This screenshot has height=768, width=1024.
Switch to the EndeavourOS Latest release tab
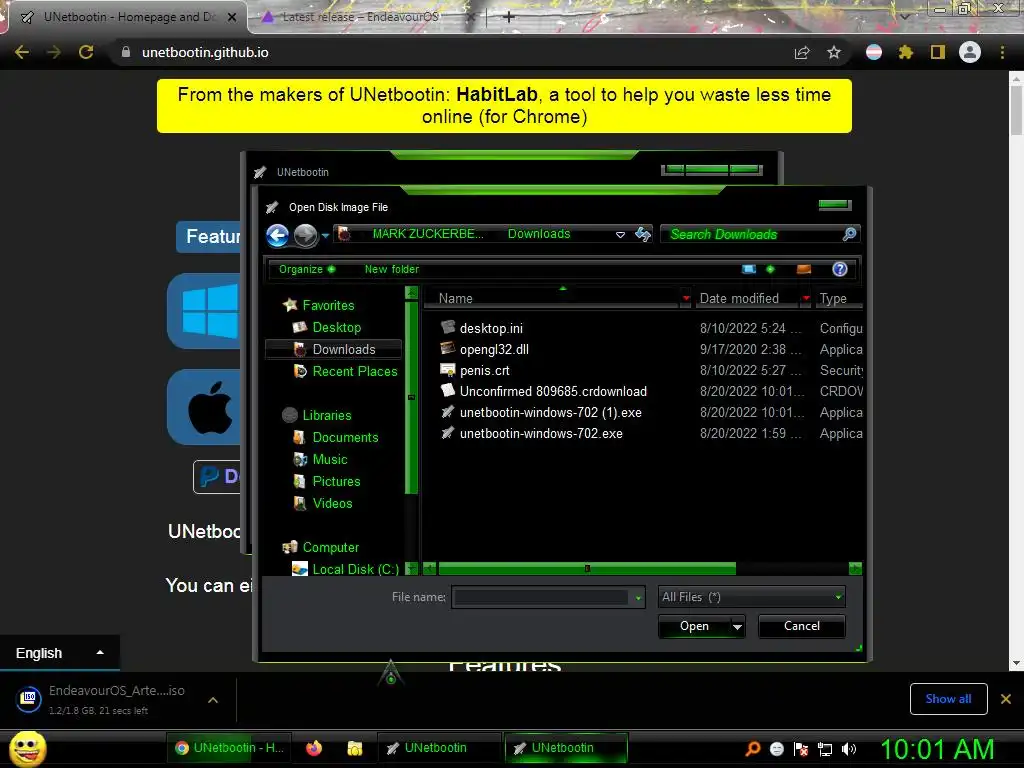360,17
